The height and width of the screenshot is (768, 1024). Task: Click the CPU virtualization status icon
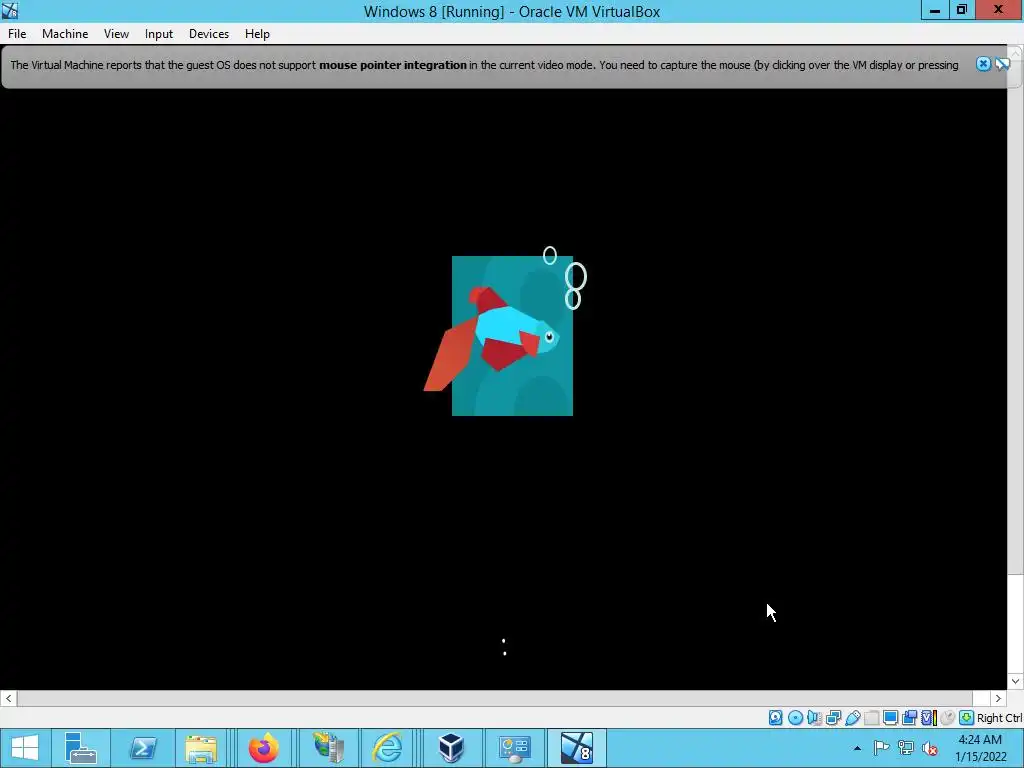coord(928,718)
